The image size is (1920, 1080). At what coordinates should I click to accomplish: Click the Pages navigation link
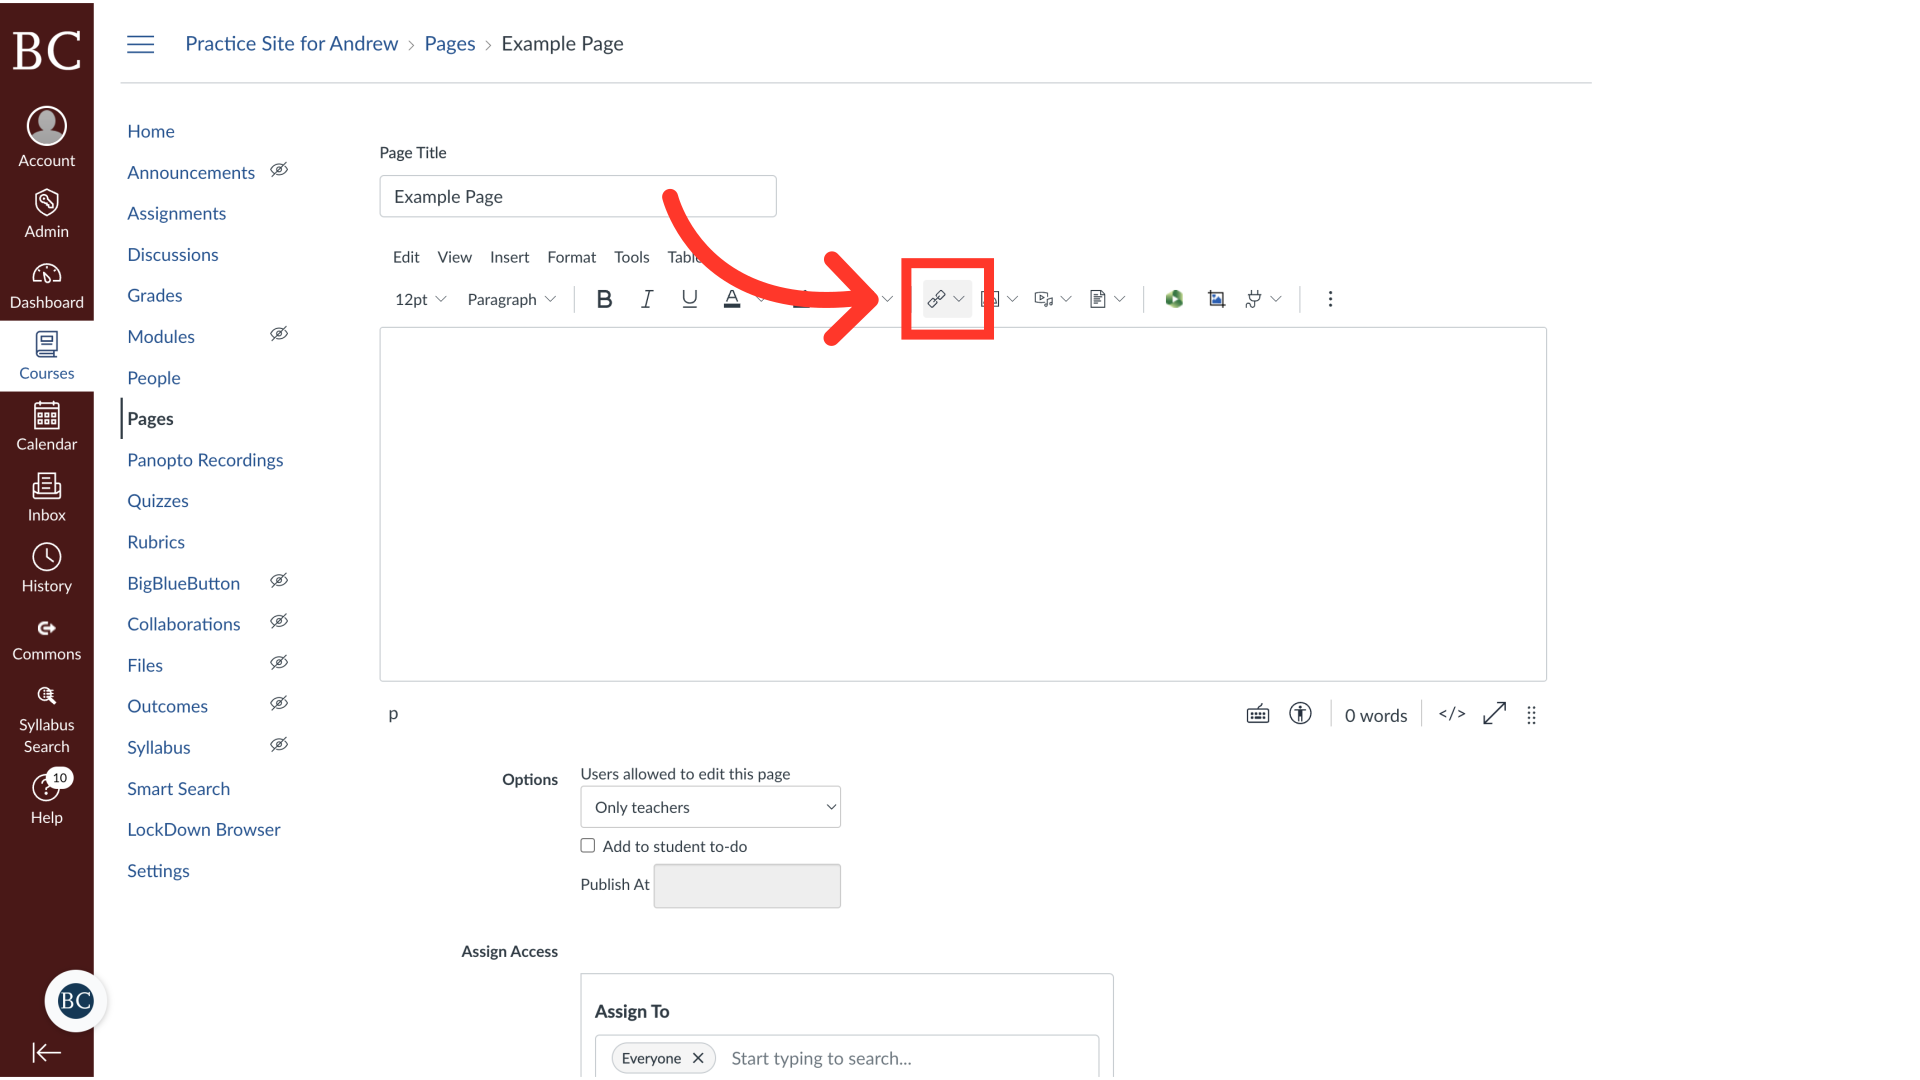tap(150, 418)
